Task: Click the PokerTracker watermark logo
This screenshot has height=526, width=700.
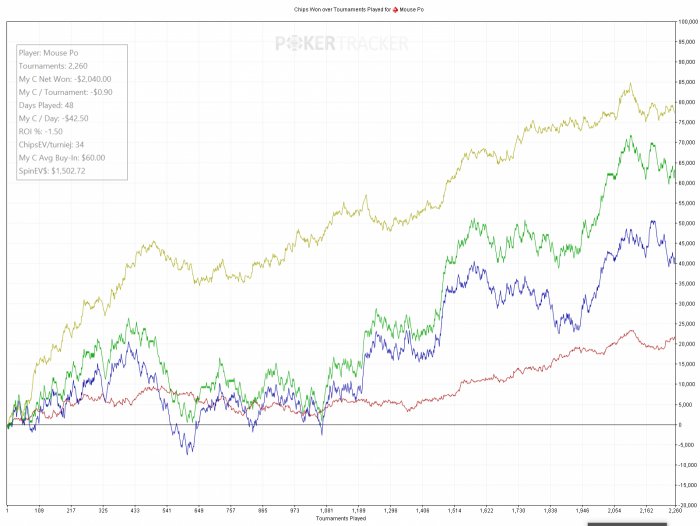Action: [343, 43]
